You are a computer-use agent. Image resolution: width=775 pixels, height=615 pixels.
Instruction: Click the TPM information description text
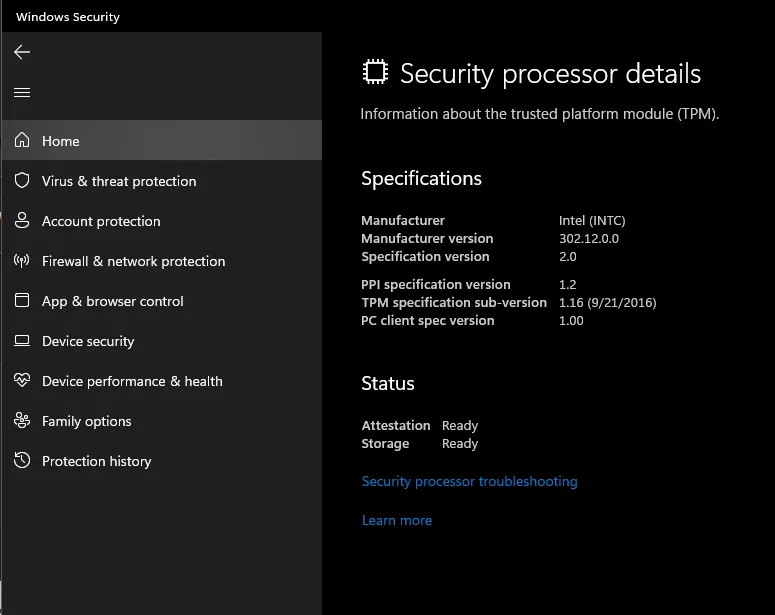point(540,114)
